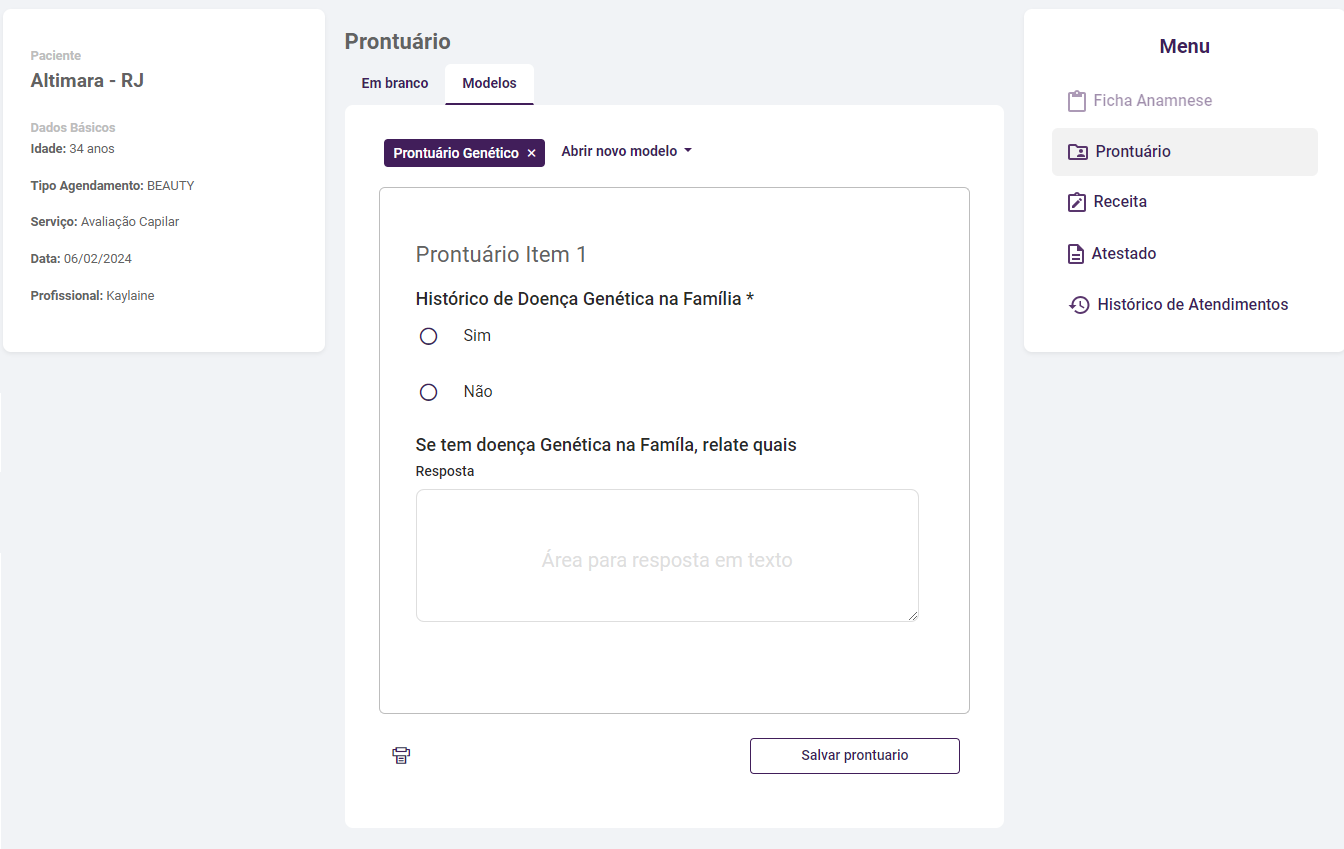Click the Receita prescription icon
This screenshot has width=1344, height=849.
point(1076,202)
